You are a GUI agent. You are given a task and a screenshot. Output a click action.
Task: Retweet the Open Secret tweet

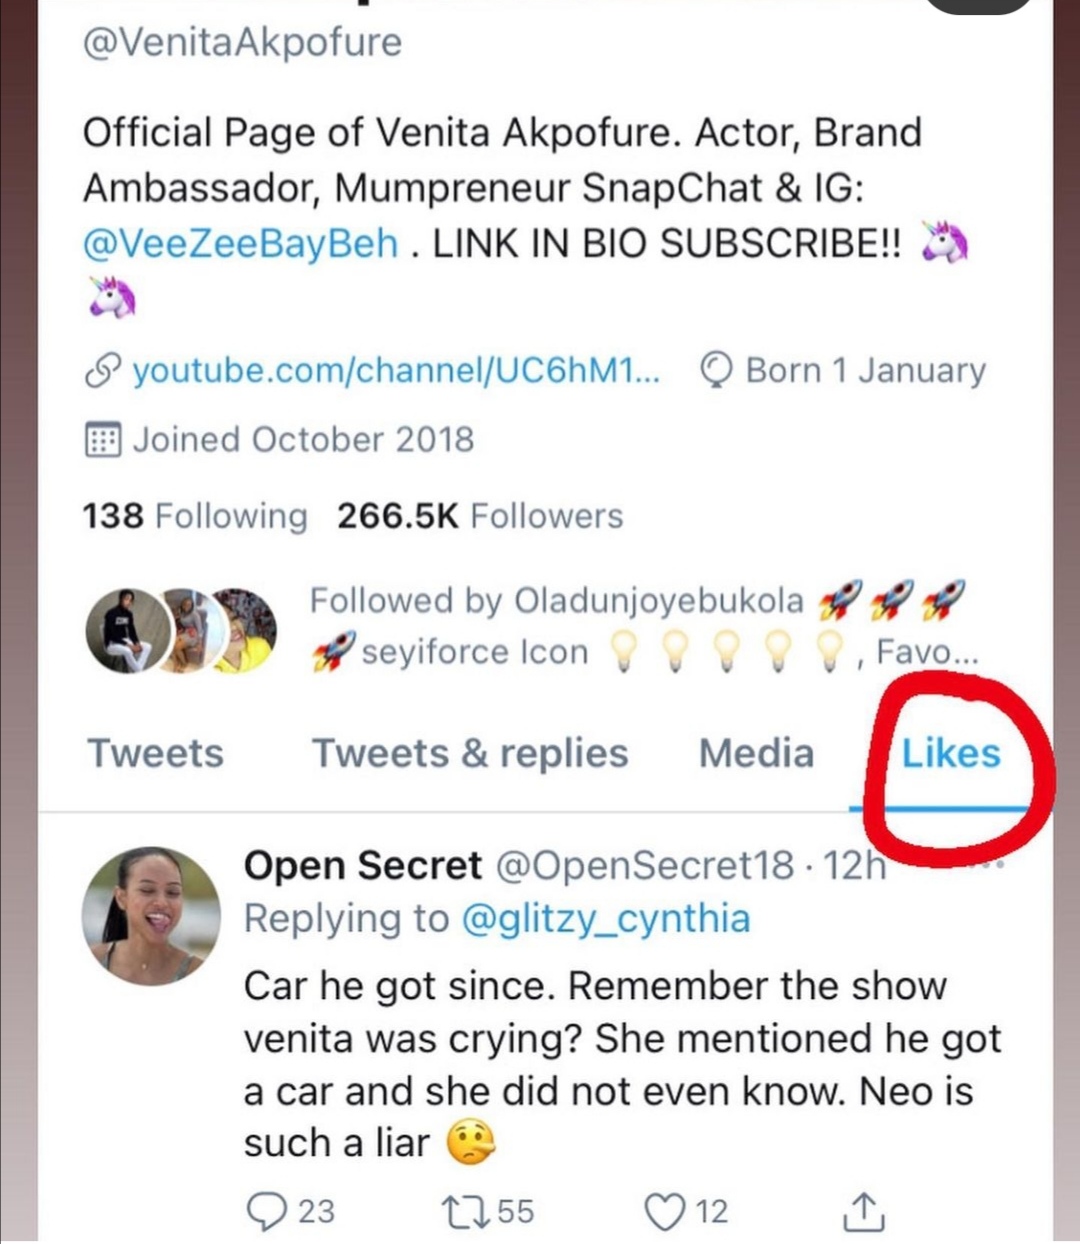[x=464, y=1211]
